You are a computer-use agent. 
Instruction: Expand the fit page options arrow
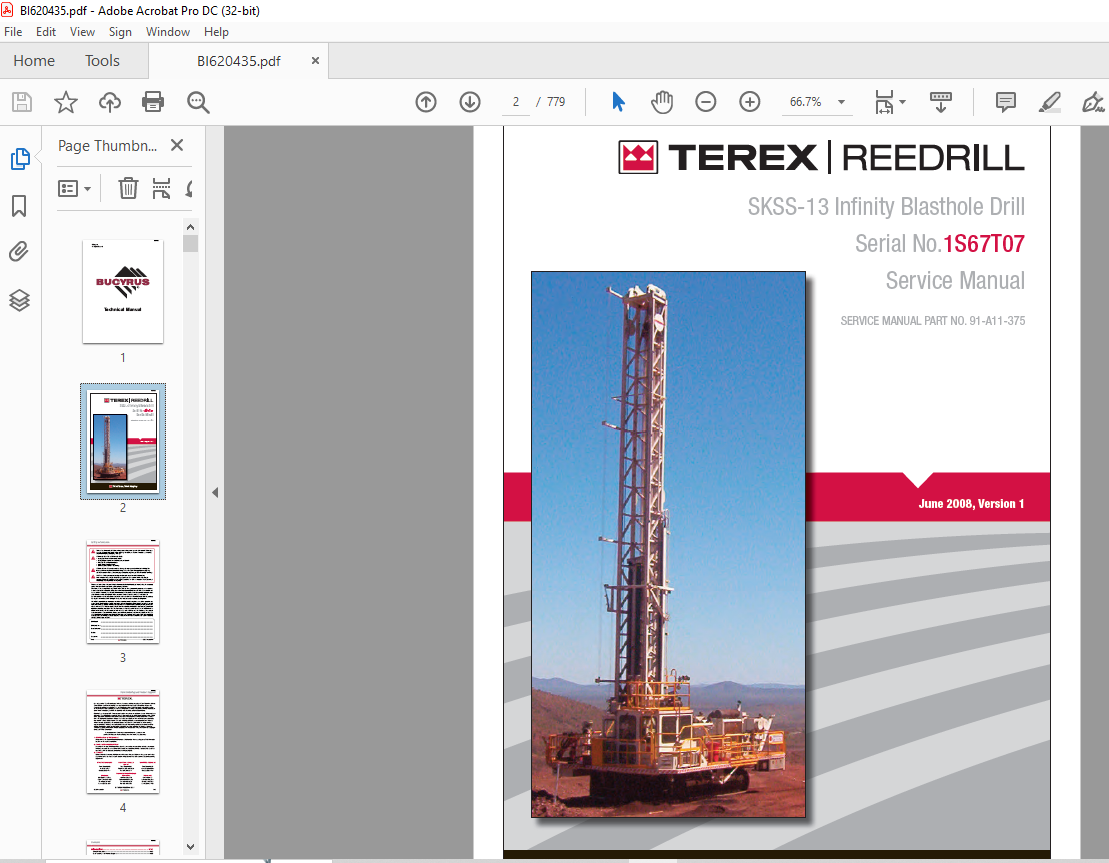click(902, 102)
